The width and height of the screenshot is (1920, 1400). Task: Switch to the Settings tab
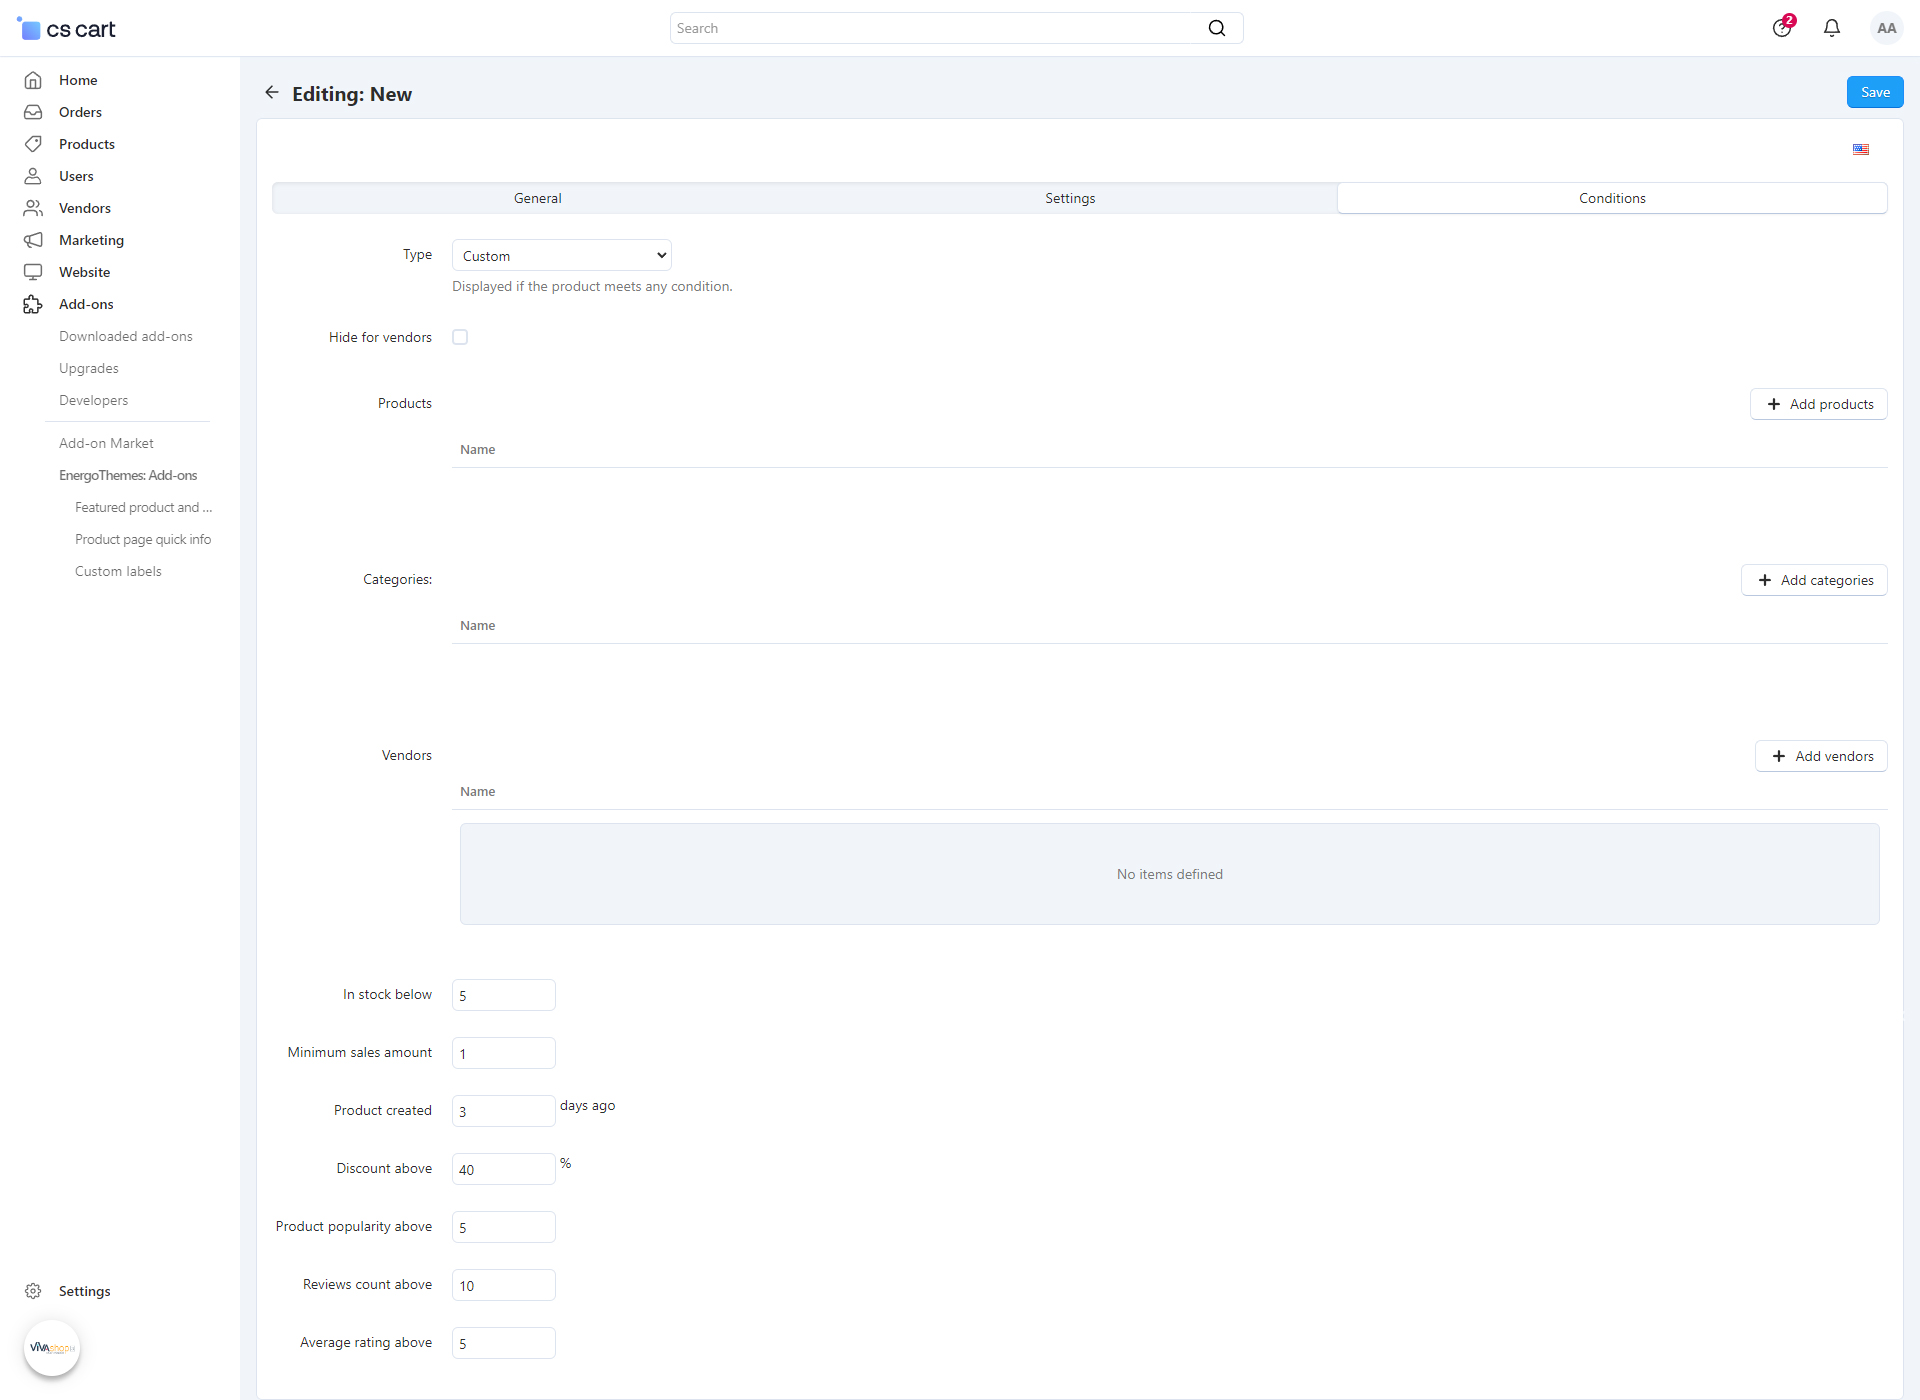click(x=1069, y=198)
